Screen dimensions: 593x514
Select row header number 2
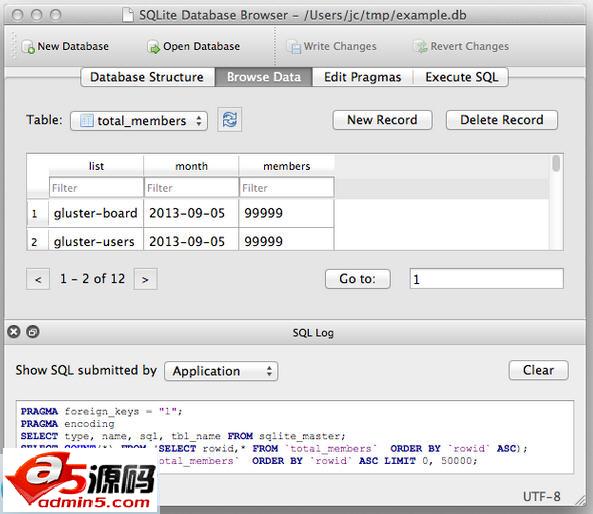[38, 240]
